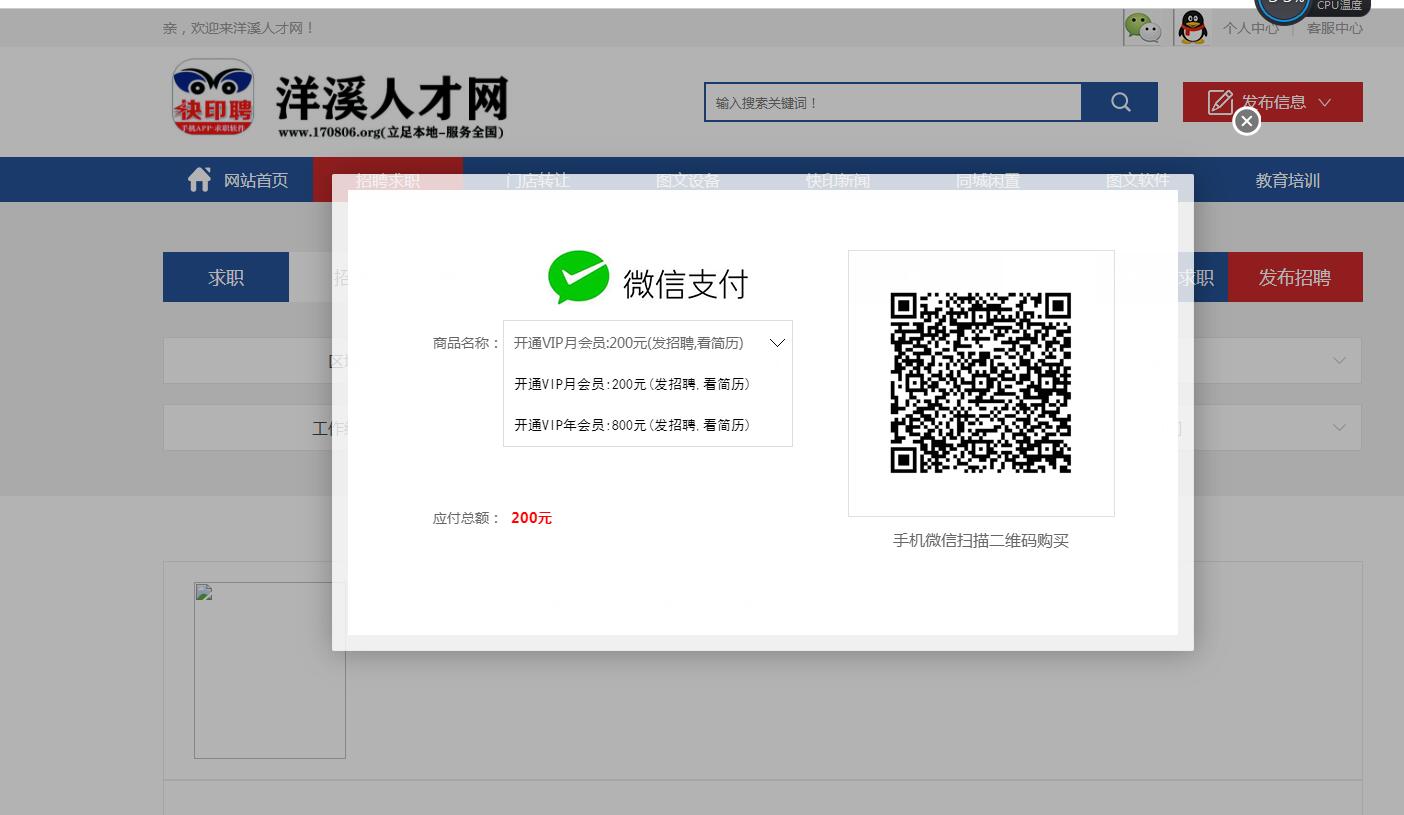Click the 200元 total amount text
The width and height of the screenshot is (1404, 815).
tap(531, 518)
